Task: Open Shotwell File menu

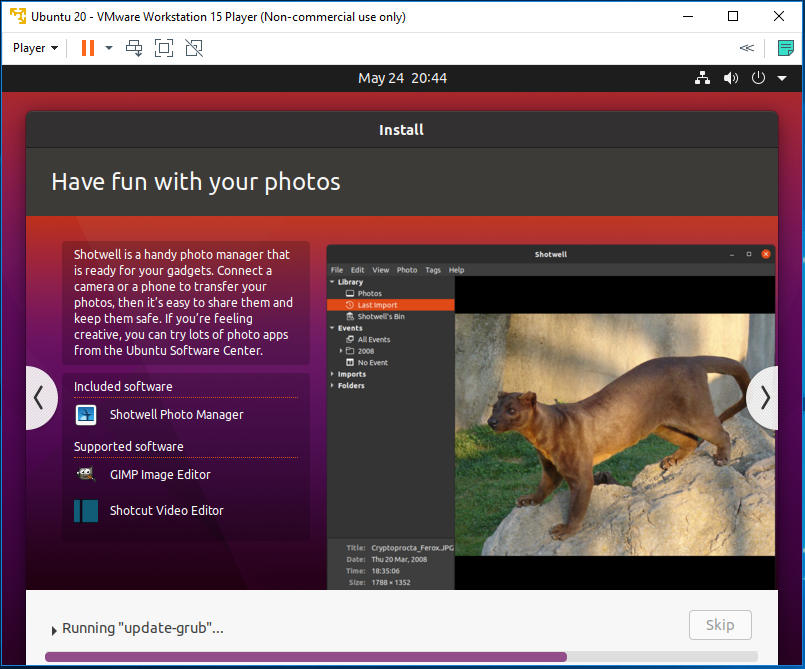Action: coord(337,270)
